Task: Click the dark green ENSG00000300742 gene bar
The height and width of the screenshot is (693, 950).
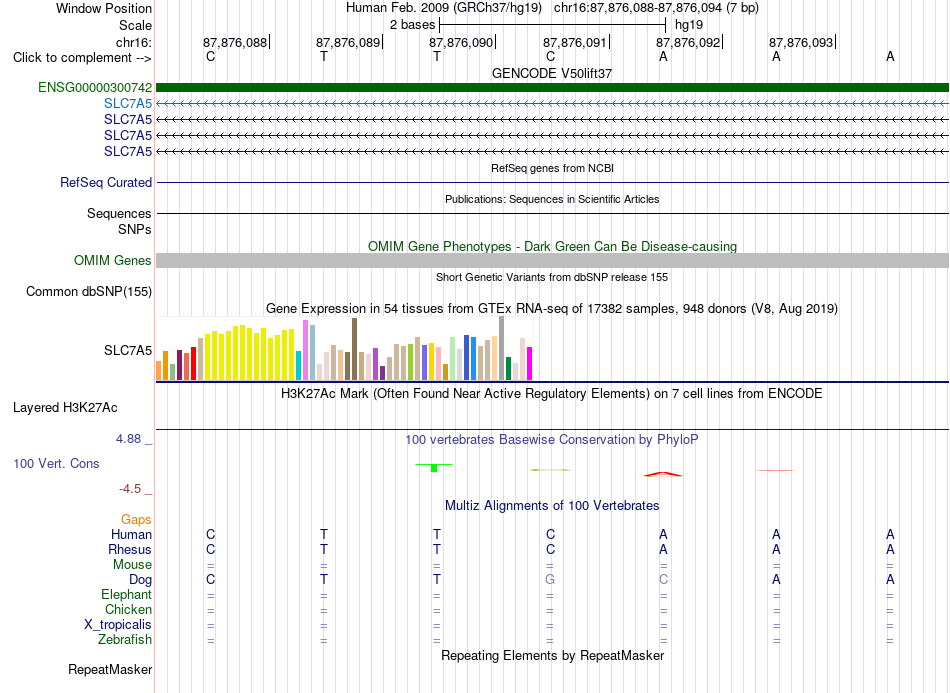Action: [552, 87]
